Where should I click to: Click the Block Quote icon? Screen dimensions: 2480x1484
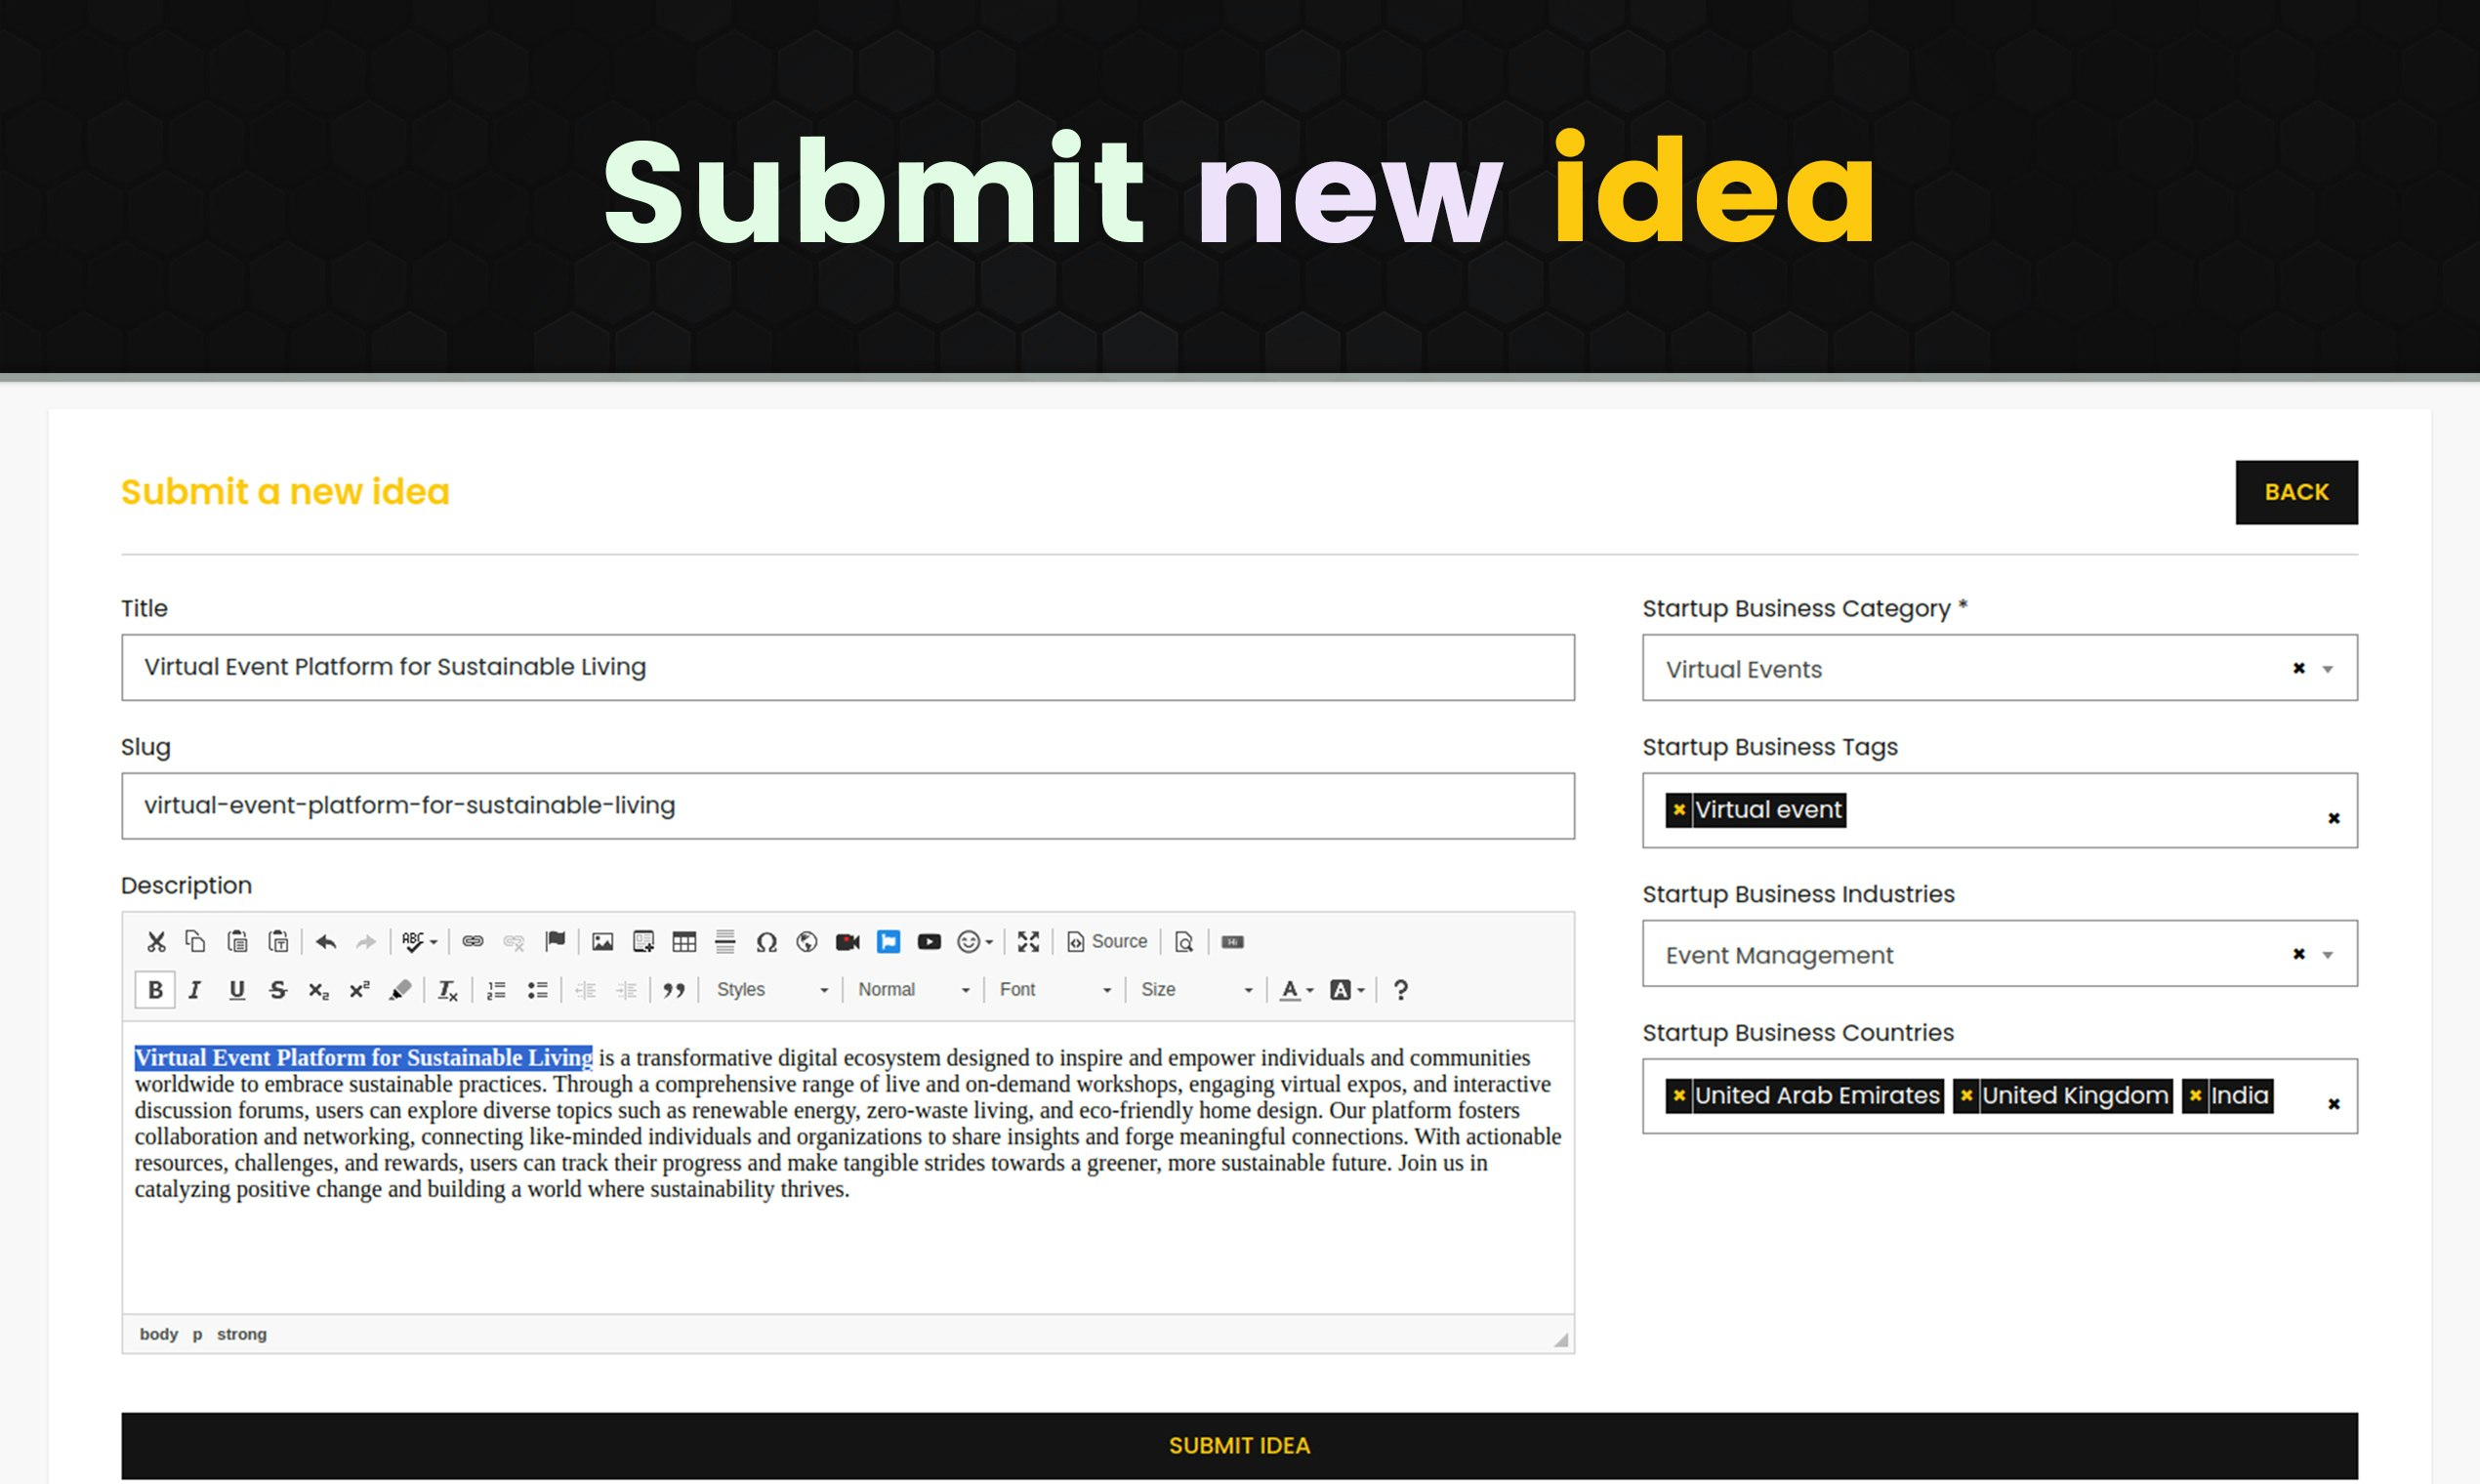point(674,990)
